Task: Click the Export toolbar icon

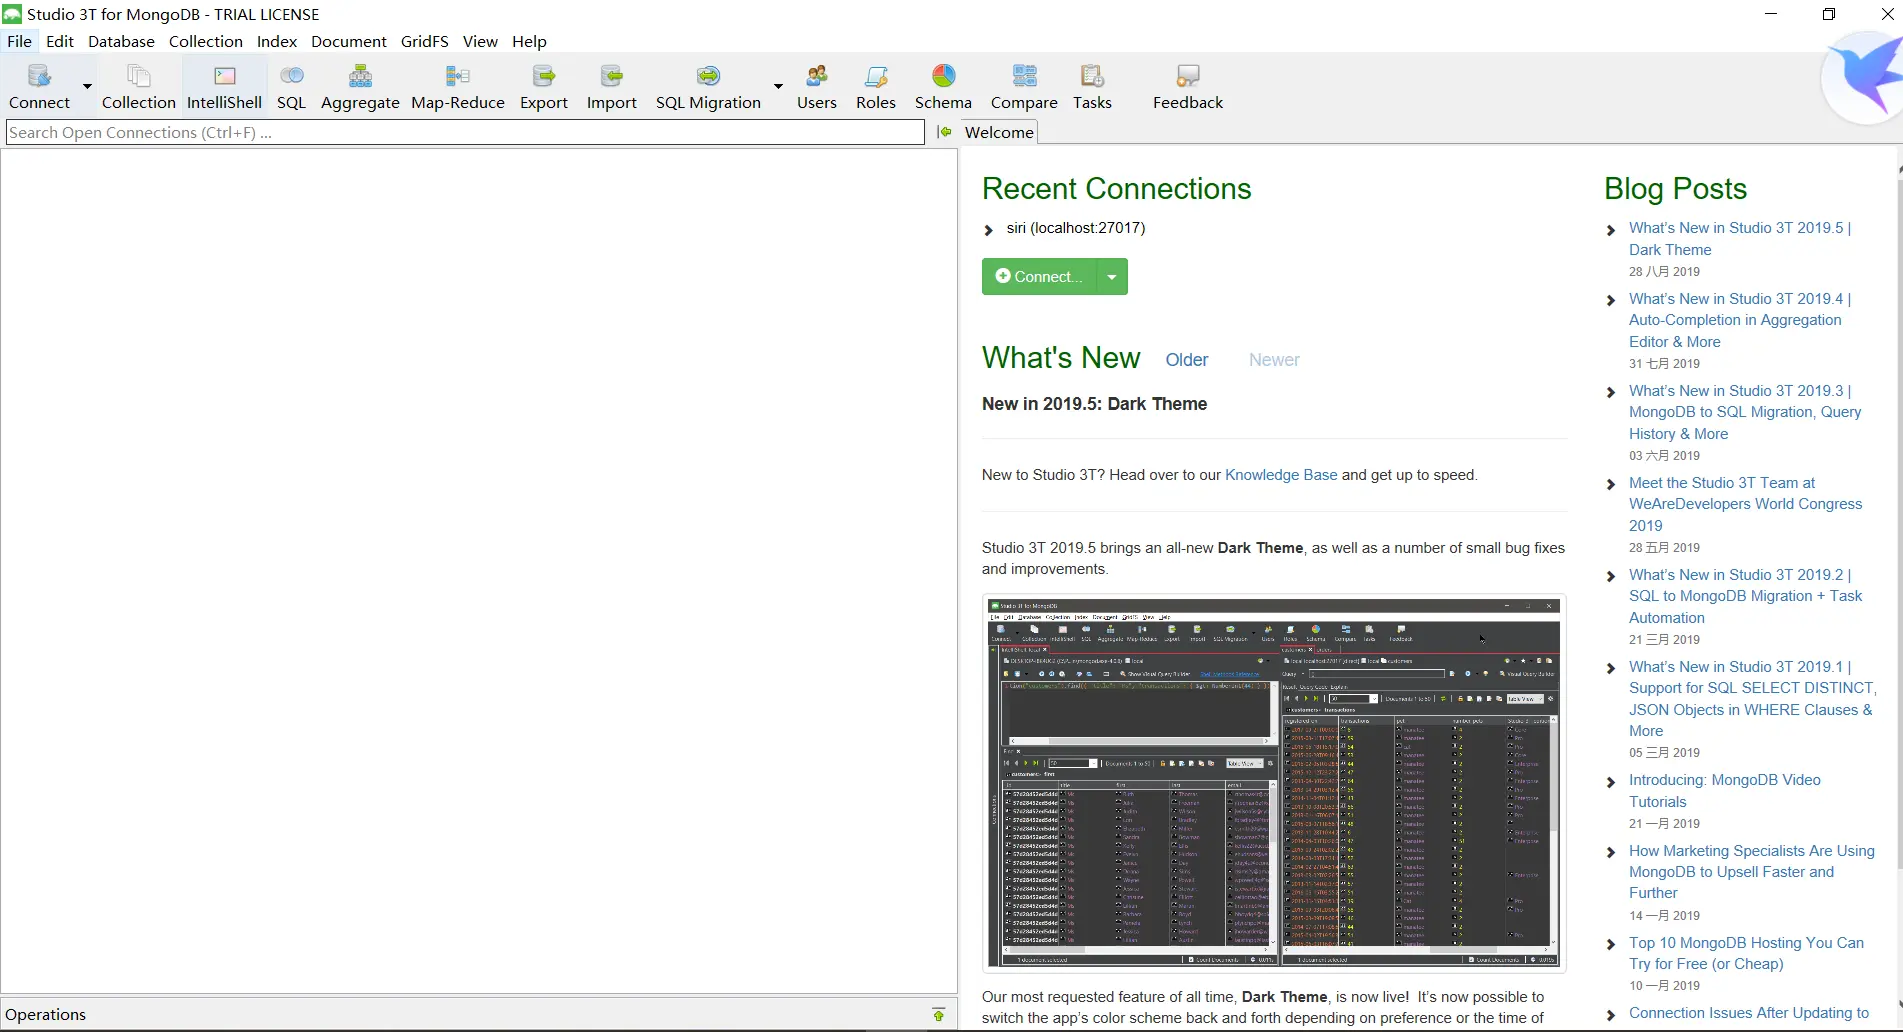Action: [544, 86]
